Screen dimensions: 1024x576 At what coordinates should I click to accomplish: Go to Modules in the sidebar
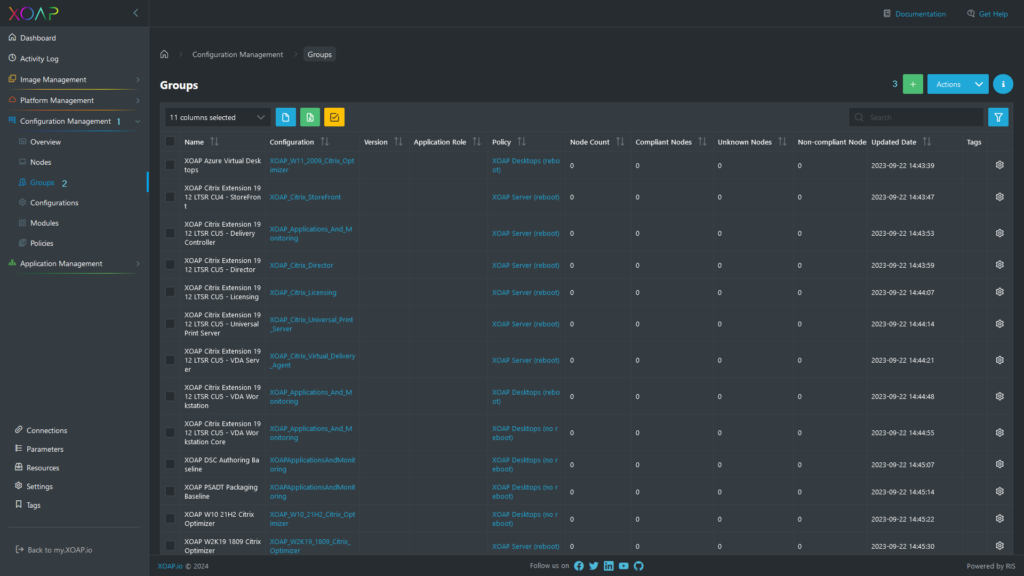tap(44, 223)
